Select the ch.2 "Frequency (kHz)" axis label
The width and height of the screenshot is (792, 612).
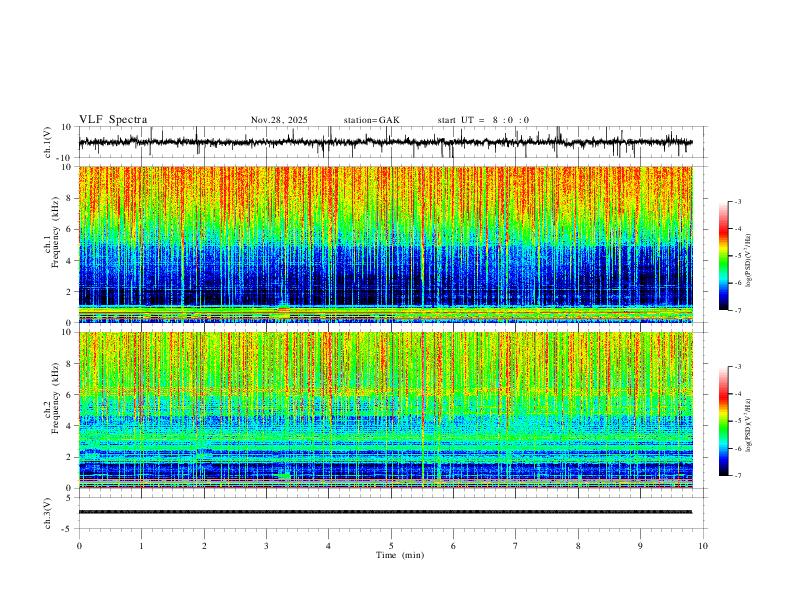click(x=56, y=398)
